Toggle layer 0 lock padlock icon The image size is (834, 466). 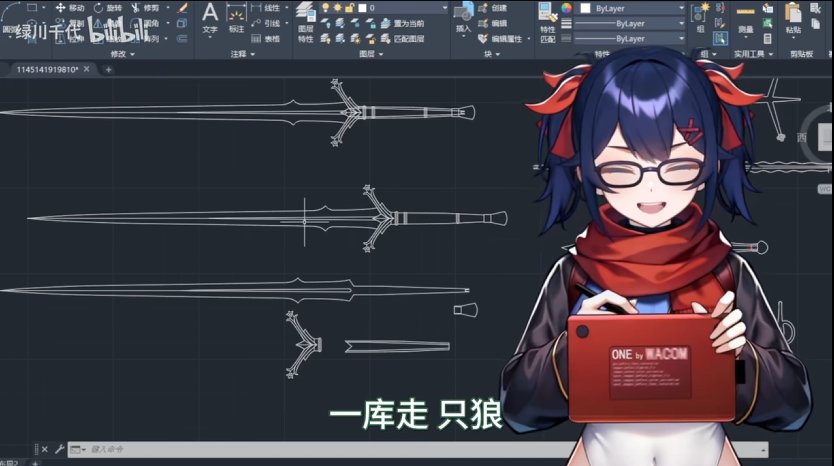[x=349, y=7]
